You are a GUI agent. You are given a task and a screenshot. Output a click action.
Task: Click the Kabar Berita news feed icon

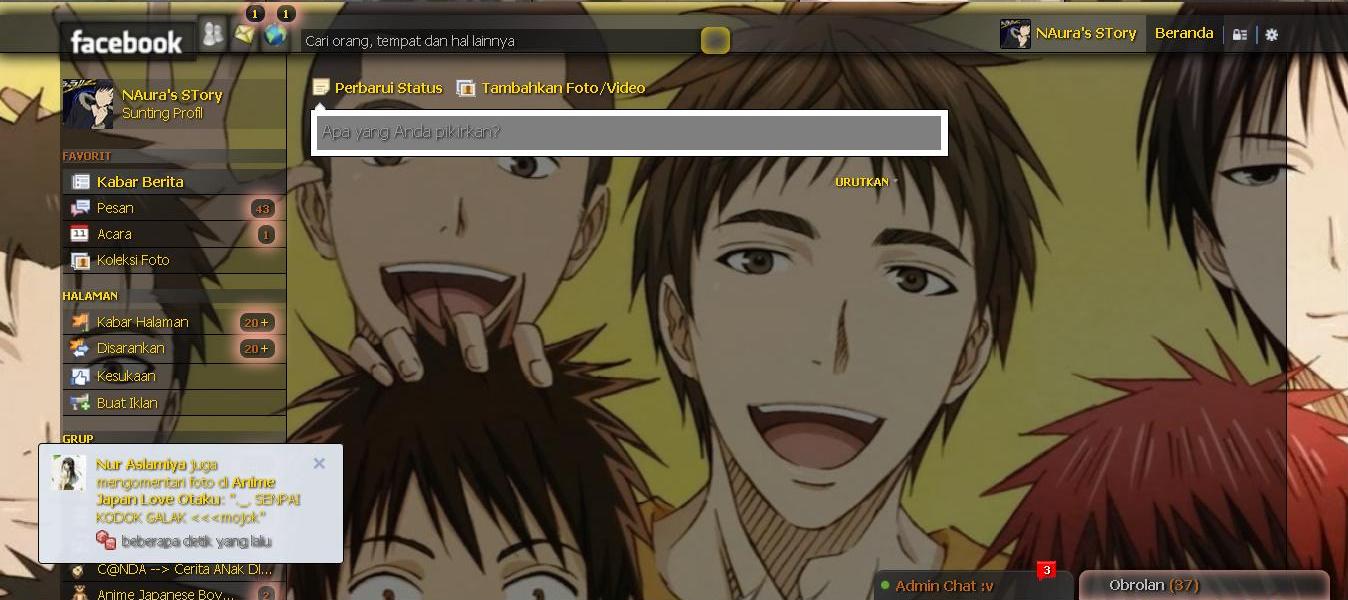[80, 182]
